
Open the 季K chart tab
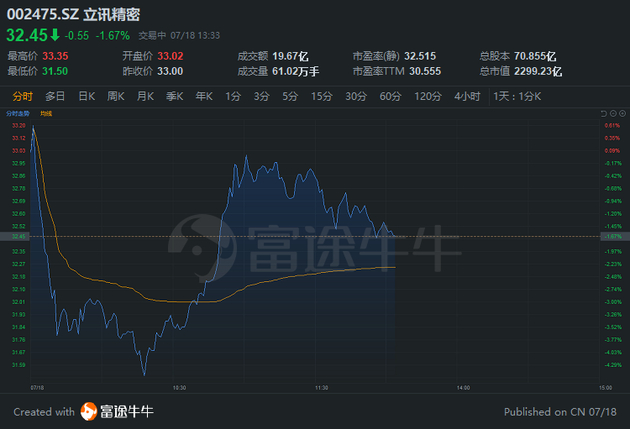pyautogui.click(x=175, y=96)
